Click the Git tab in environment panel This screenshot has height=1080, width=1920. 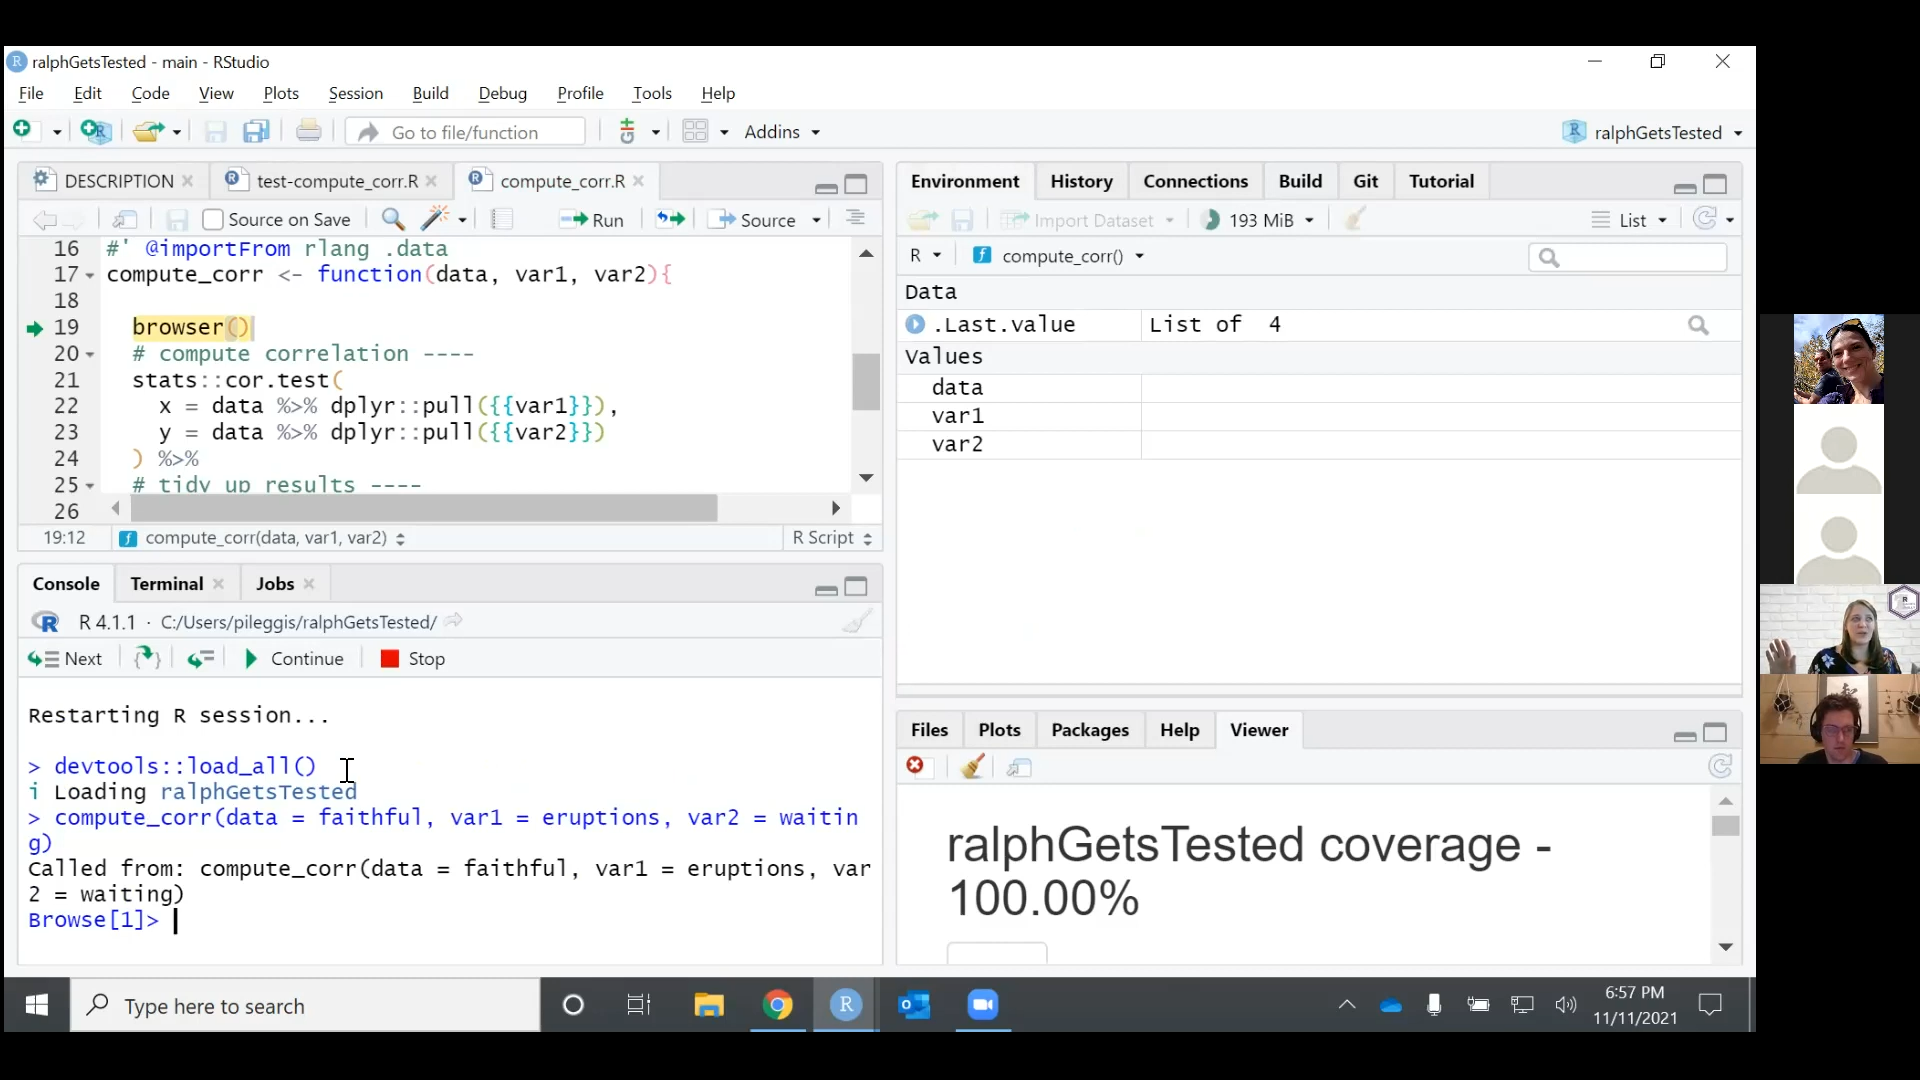(1365, 181)
